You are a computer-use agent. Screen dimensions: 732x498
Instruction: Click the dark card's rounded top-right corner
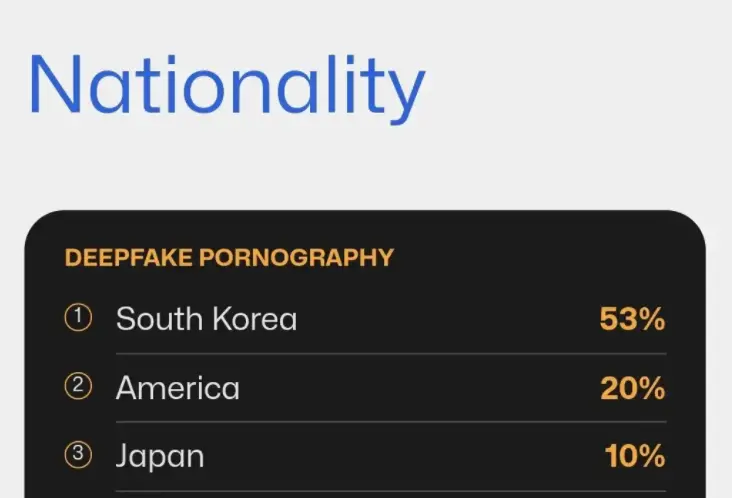(690, 226)
